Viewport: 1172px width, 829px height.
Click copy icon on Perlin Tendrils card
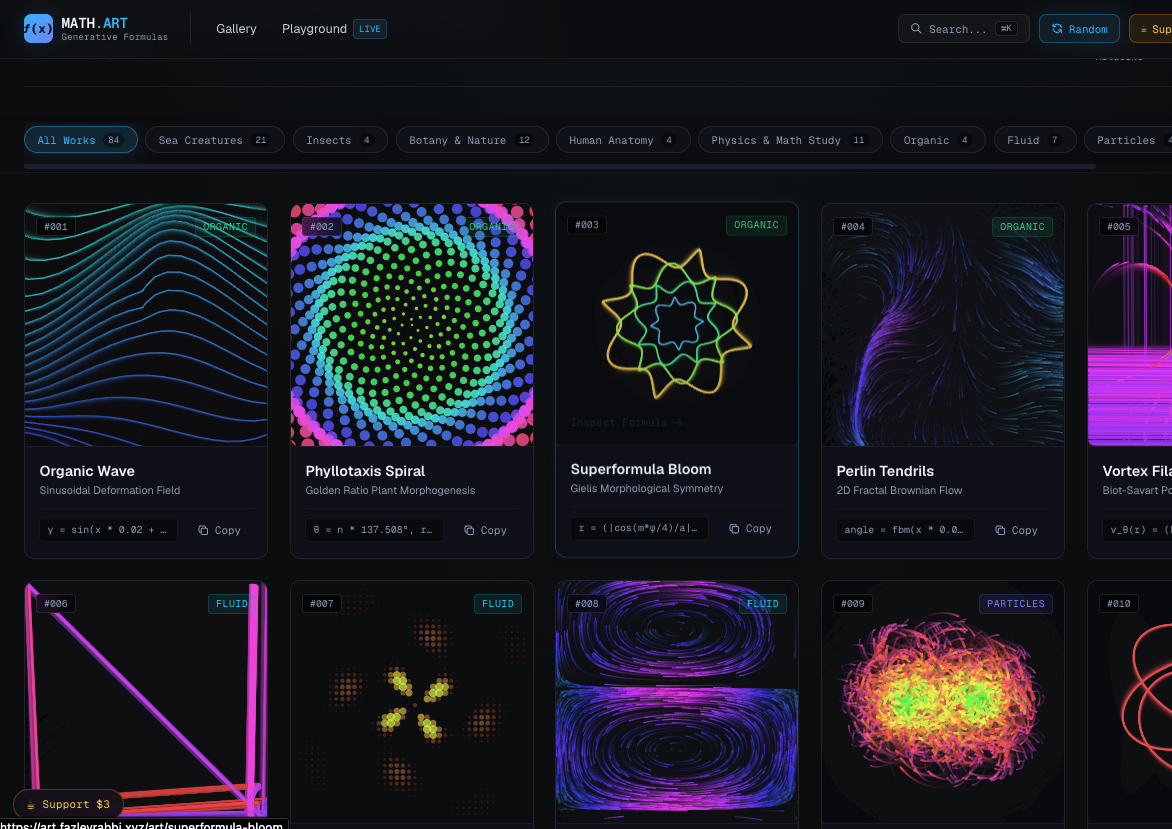[1000, 530]
